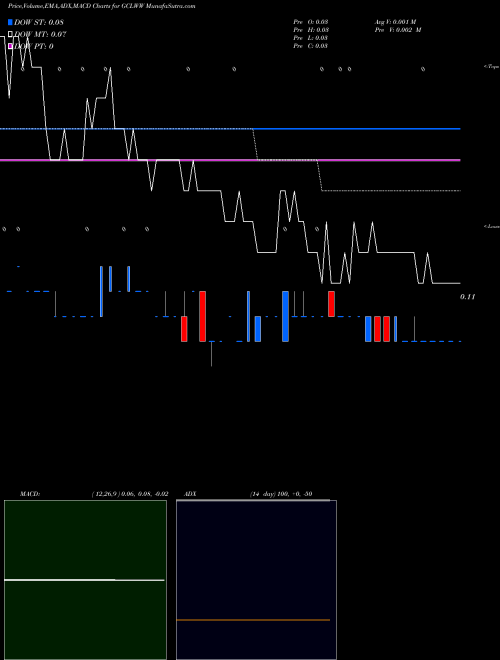Click inside the dark blue ADX chart panel
The width and height of the screenshot is (500, 660).
click(256, 580)
